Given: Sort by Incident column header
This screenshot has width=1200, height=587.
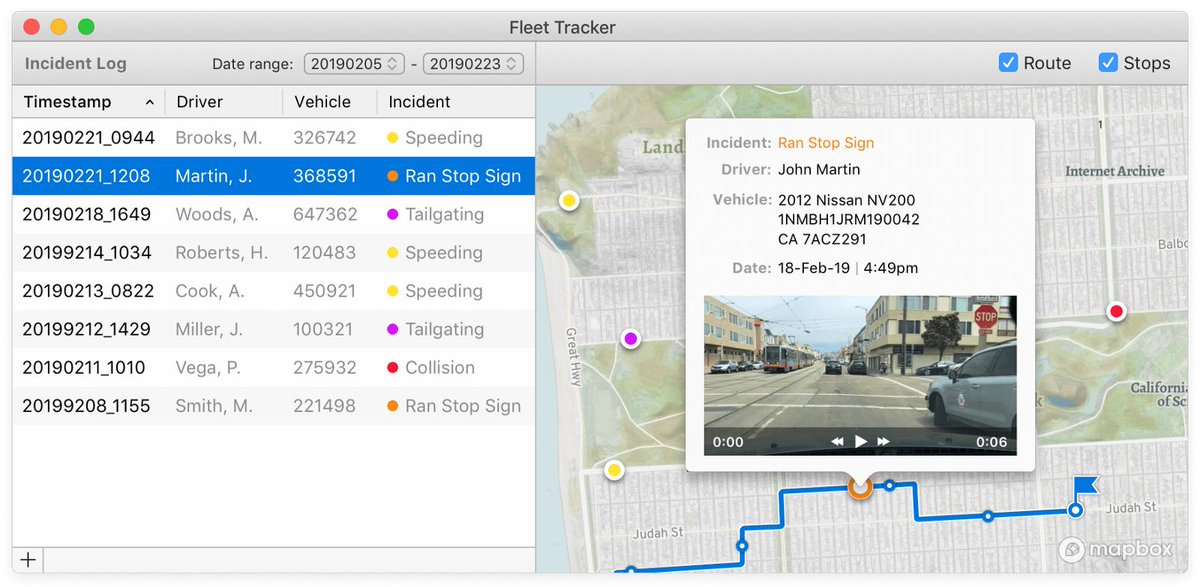Looking at the screenshot, I should pos(455,102).
